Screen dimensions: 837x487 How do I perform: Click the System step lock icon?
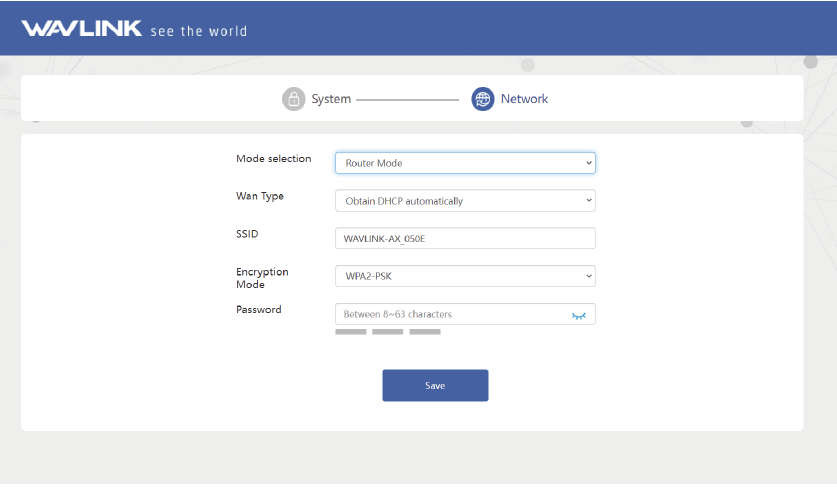pos(293,99)
